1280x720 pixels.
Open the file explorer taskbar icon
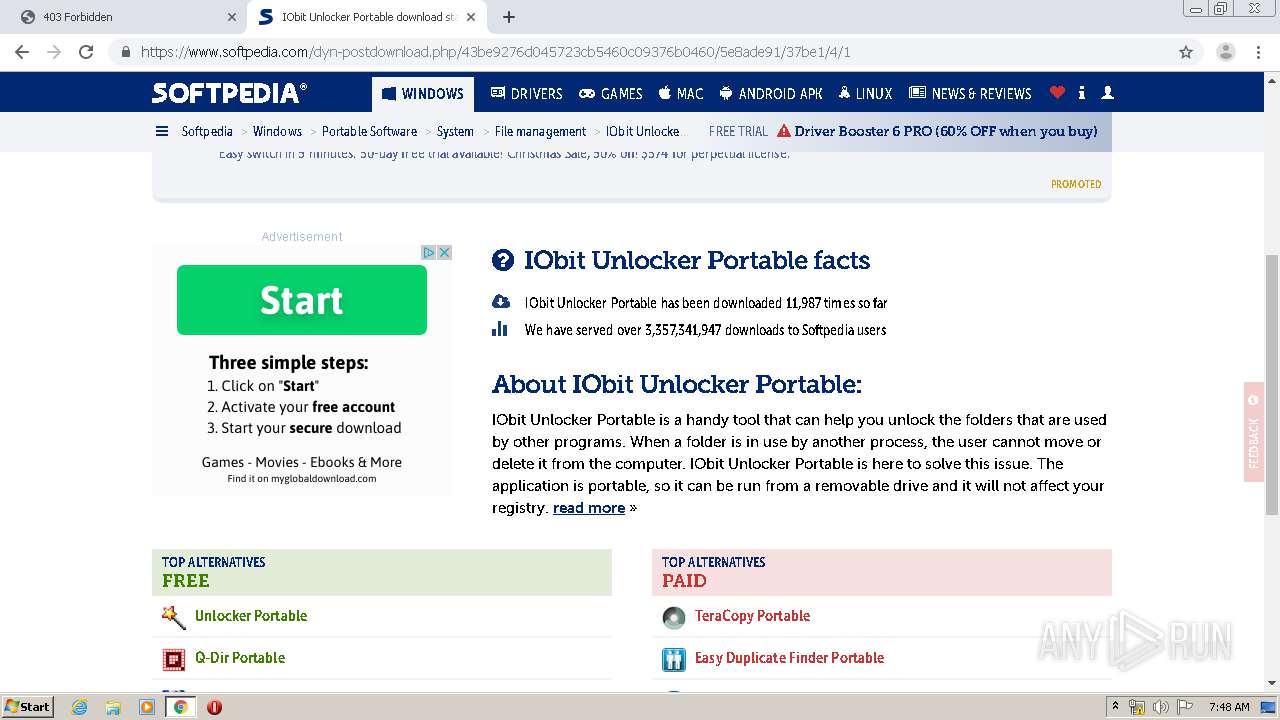(x=113, y=707)
